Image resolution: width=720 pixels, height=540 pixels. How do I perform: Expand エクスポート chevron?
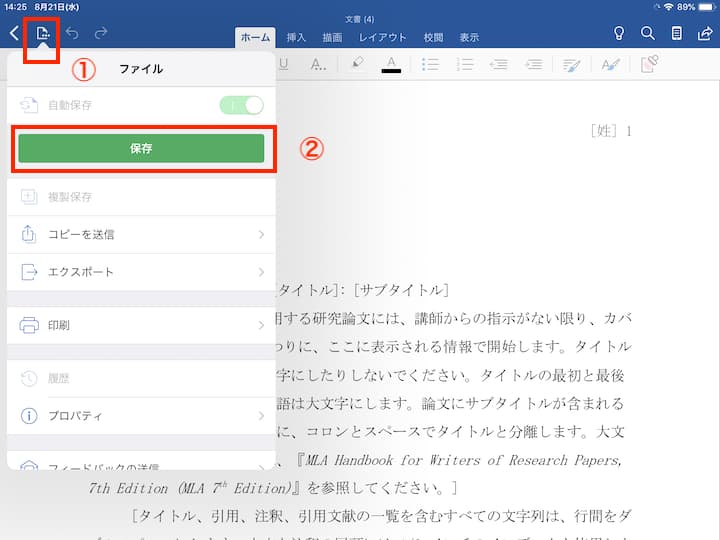coord(261,272)
